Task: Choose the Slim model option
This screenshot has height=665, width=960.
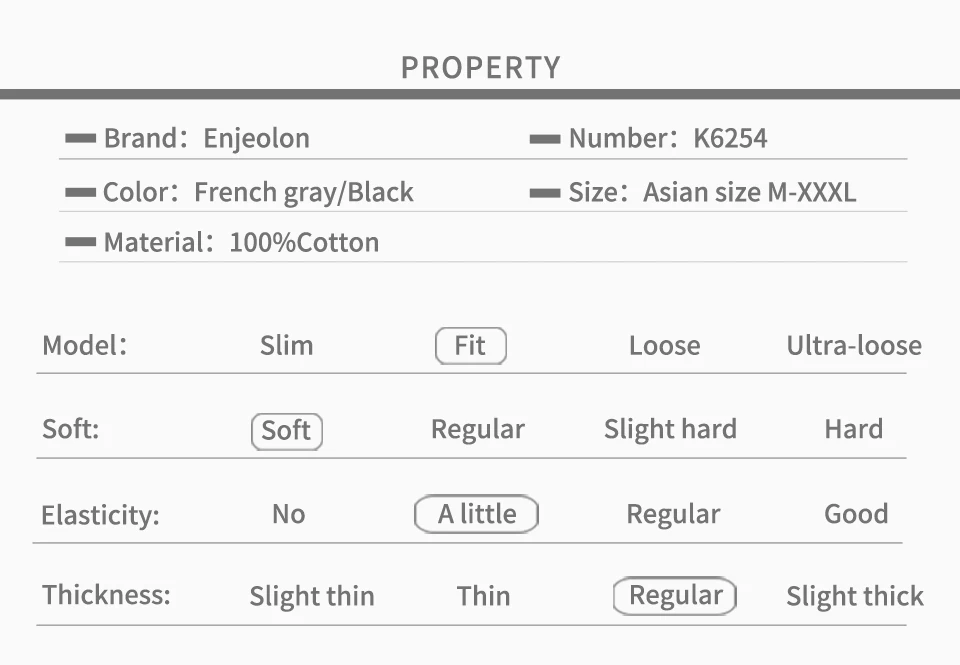Action: click(287, 346)
